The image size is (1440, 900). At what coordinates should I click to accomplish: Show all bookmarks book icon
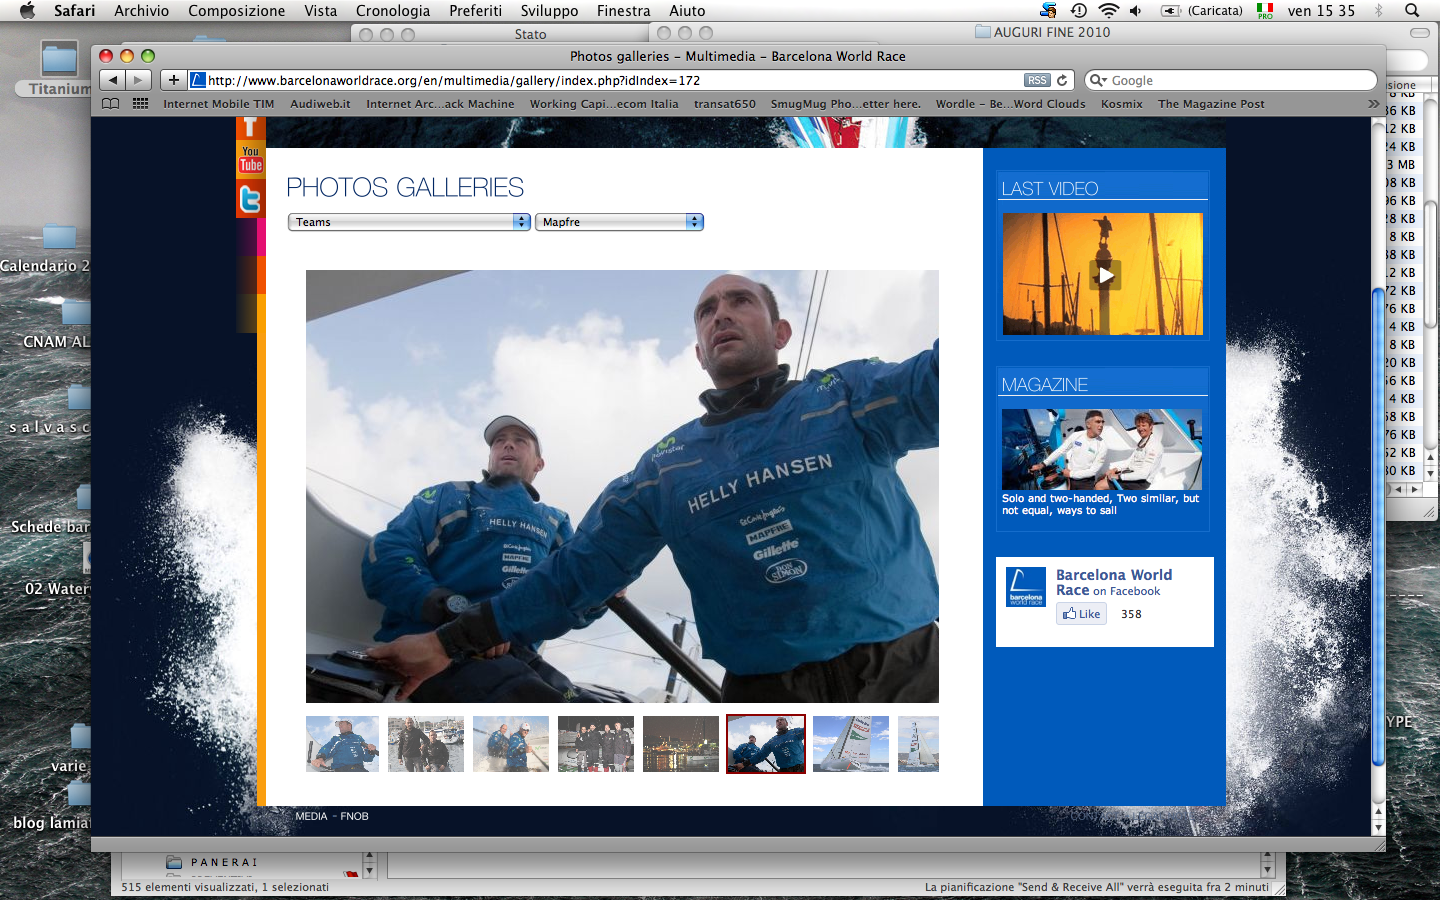point(110,104)
